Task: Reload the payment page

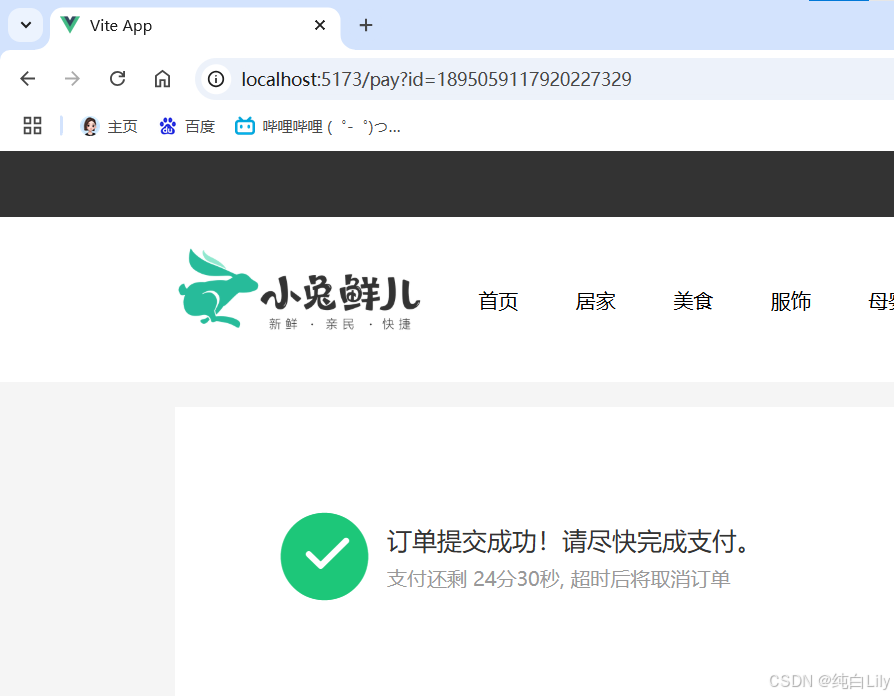Action: pos(117,78)
